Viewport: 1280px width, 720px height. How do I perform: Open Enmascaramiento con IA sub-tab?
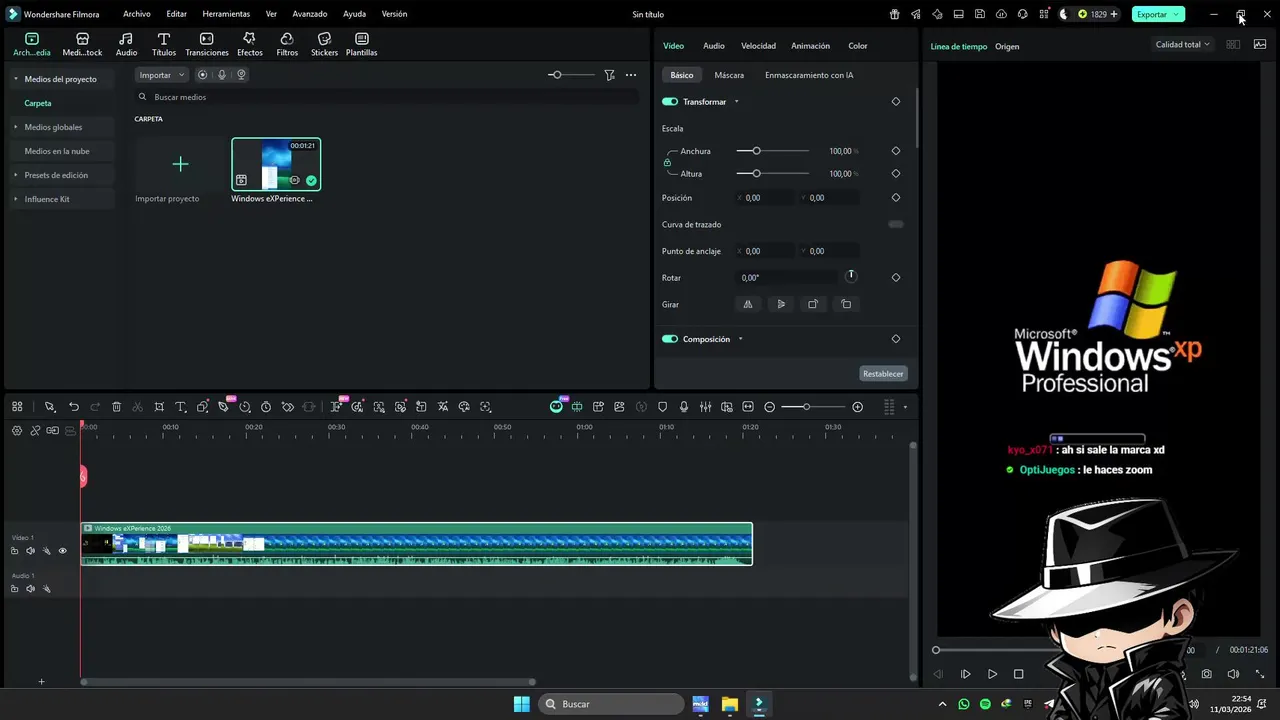[x=809, y=75]
